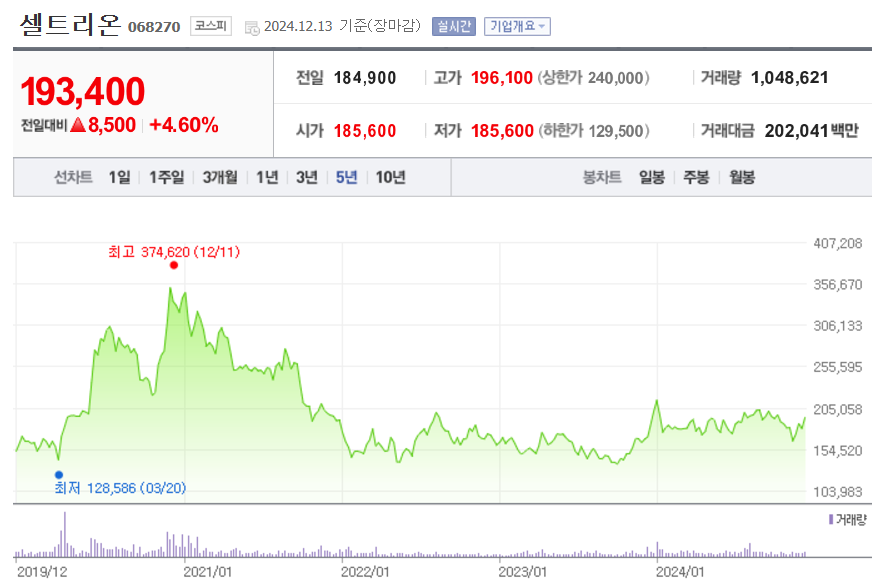Click the 205,058 y-axis label

pos(838,410)
